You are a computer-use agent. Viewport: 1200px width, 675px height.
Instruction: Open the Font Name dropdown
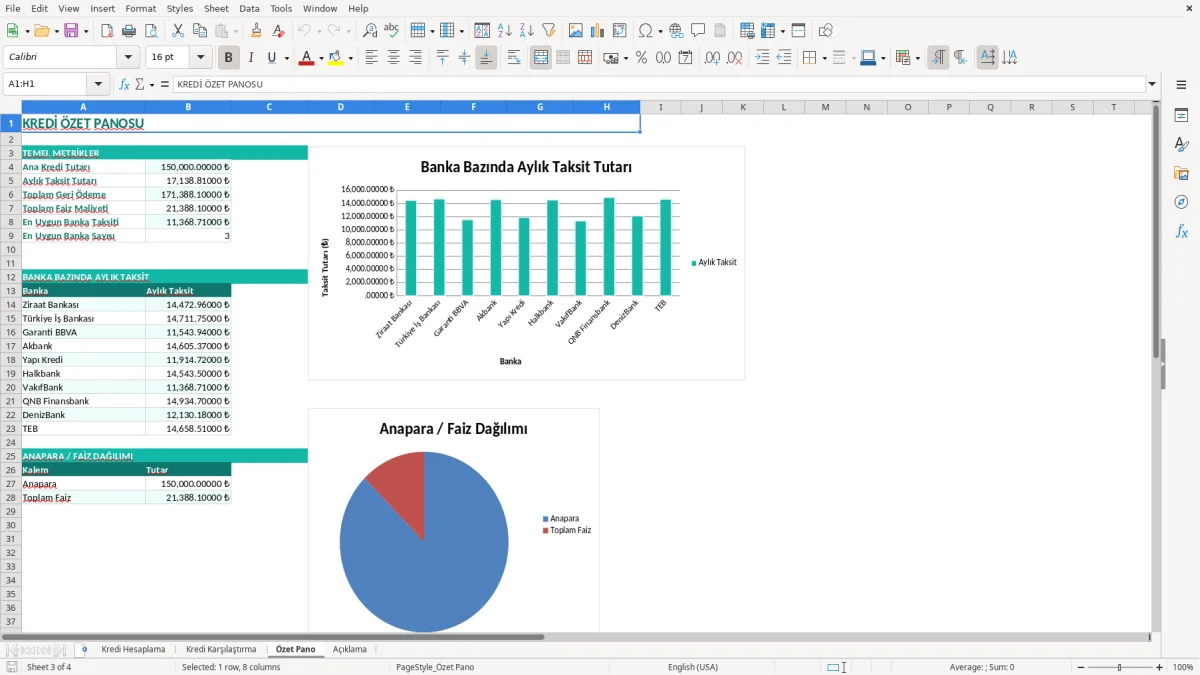click(x=128, y=58)
